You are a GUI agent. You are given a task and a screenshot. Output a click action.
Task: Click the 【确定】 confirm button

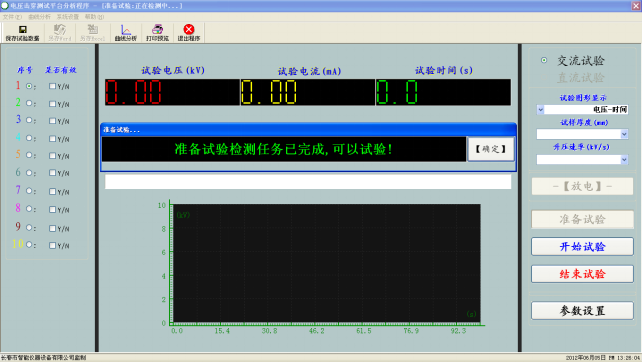(x=491, y=149)
